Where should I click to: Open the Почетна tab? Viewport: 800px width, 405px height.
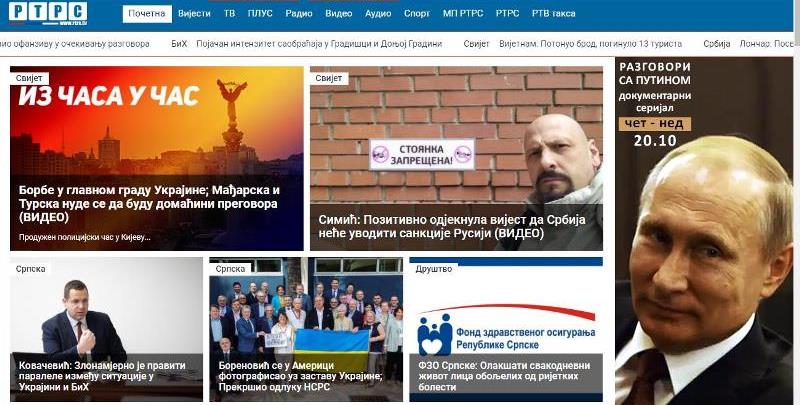147,14
